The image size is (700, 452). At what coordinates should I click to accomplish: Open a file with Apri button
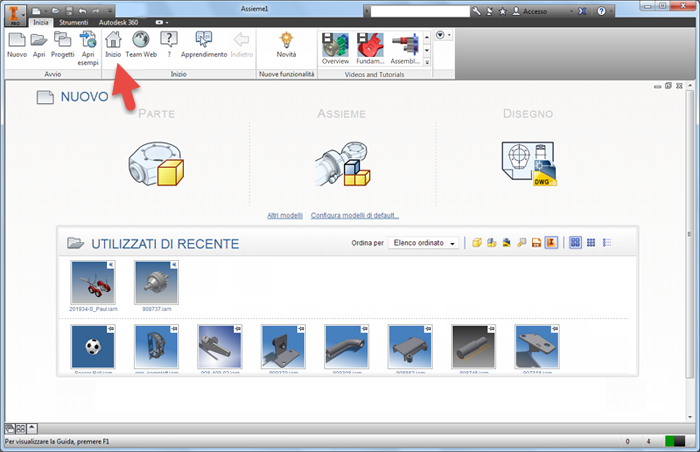pyautogui.click(x=39, y=45)
